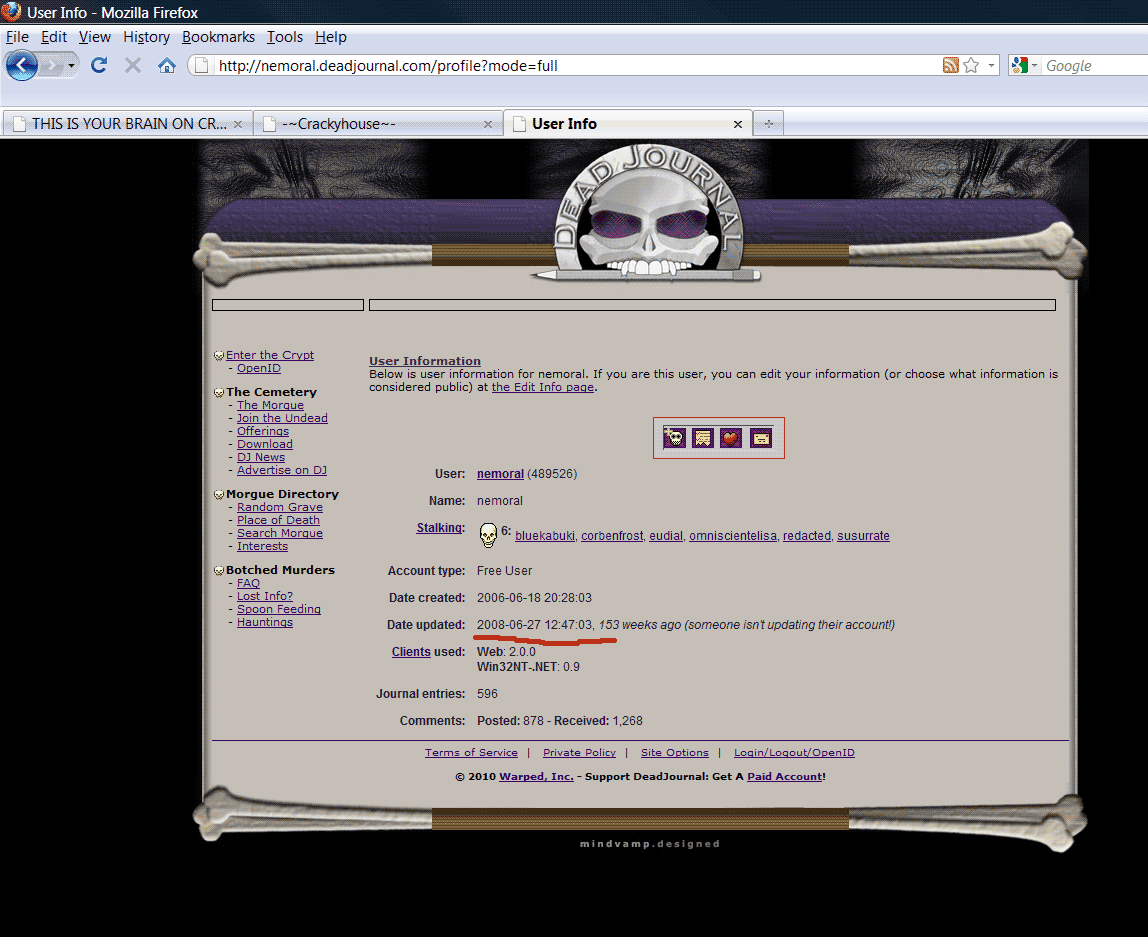Close the THIS IS YOUR BRAIN tab

click(238, 124)
